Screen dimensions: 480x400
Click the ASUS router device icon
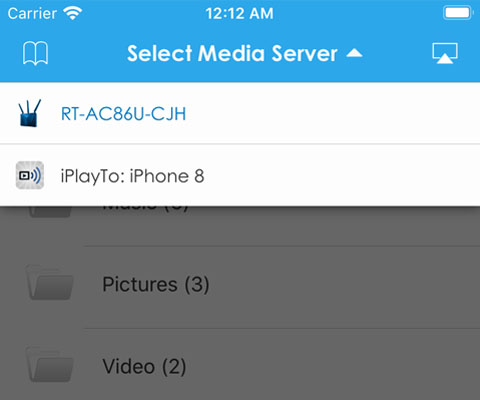(30, 113)
